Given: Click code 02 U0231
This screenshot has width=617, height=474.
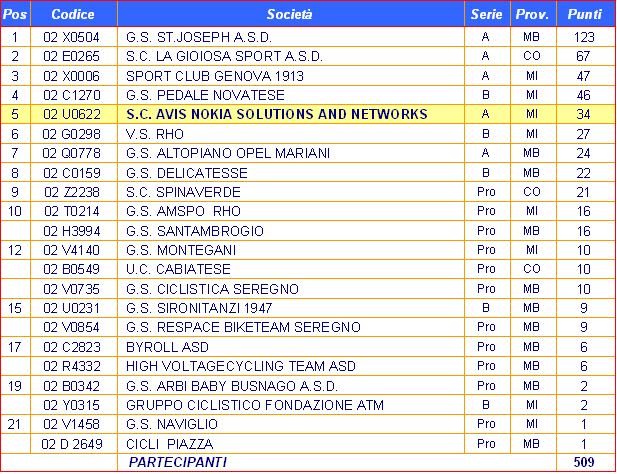Looking at the screenshot, I should pyautogui.click(x=72, y=308).
